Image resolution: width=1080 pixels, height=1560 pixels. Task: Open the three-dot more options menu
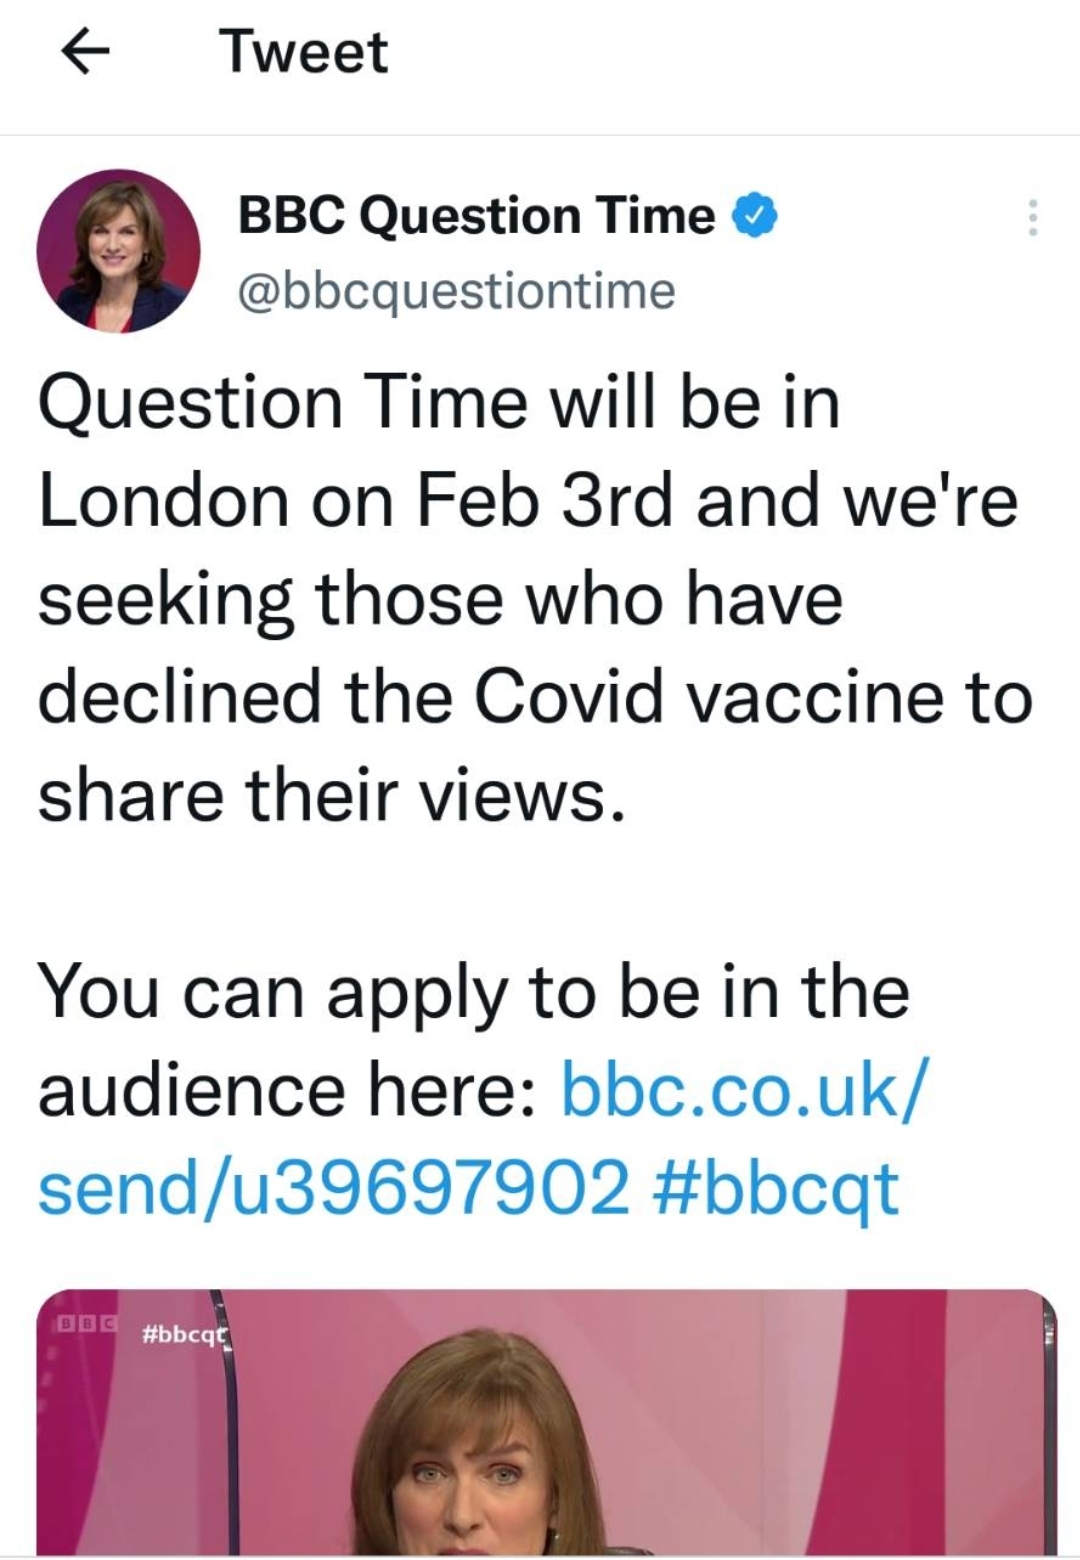point(1033,217)
